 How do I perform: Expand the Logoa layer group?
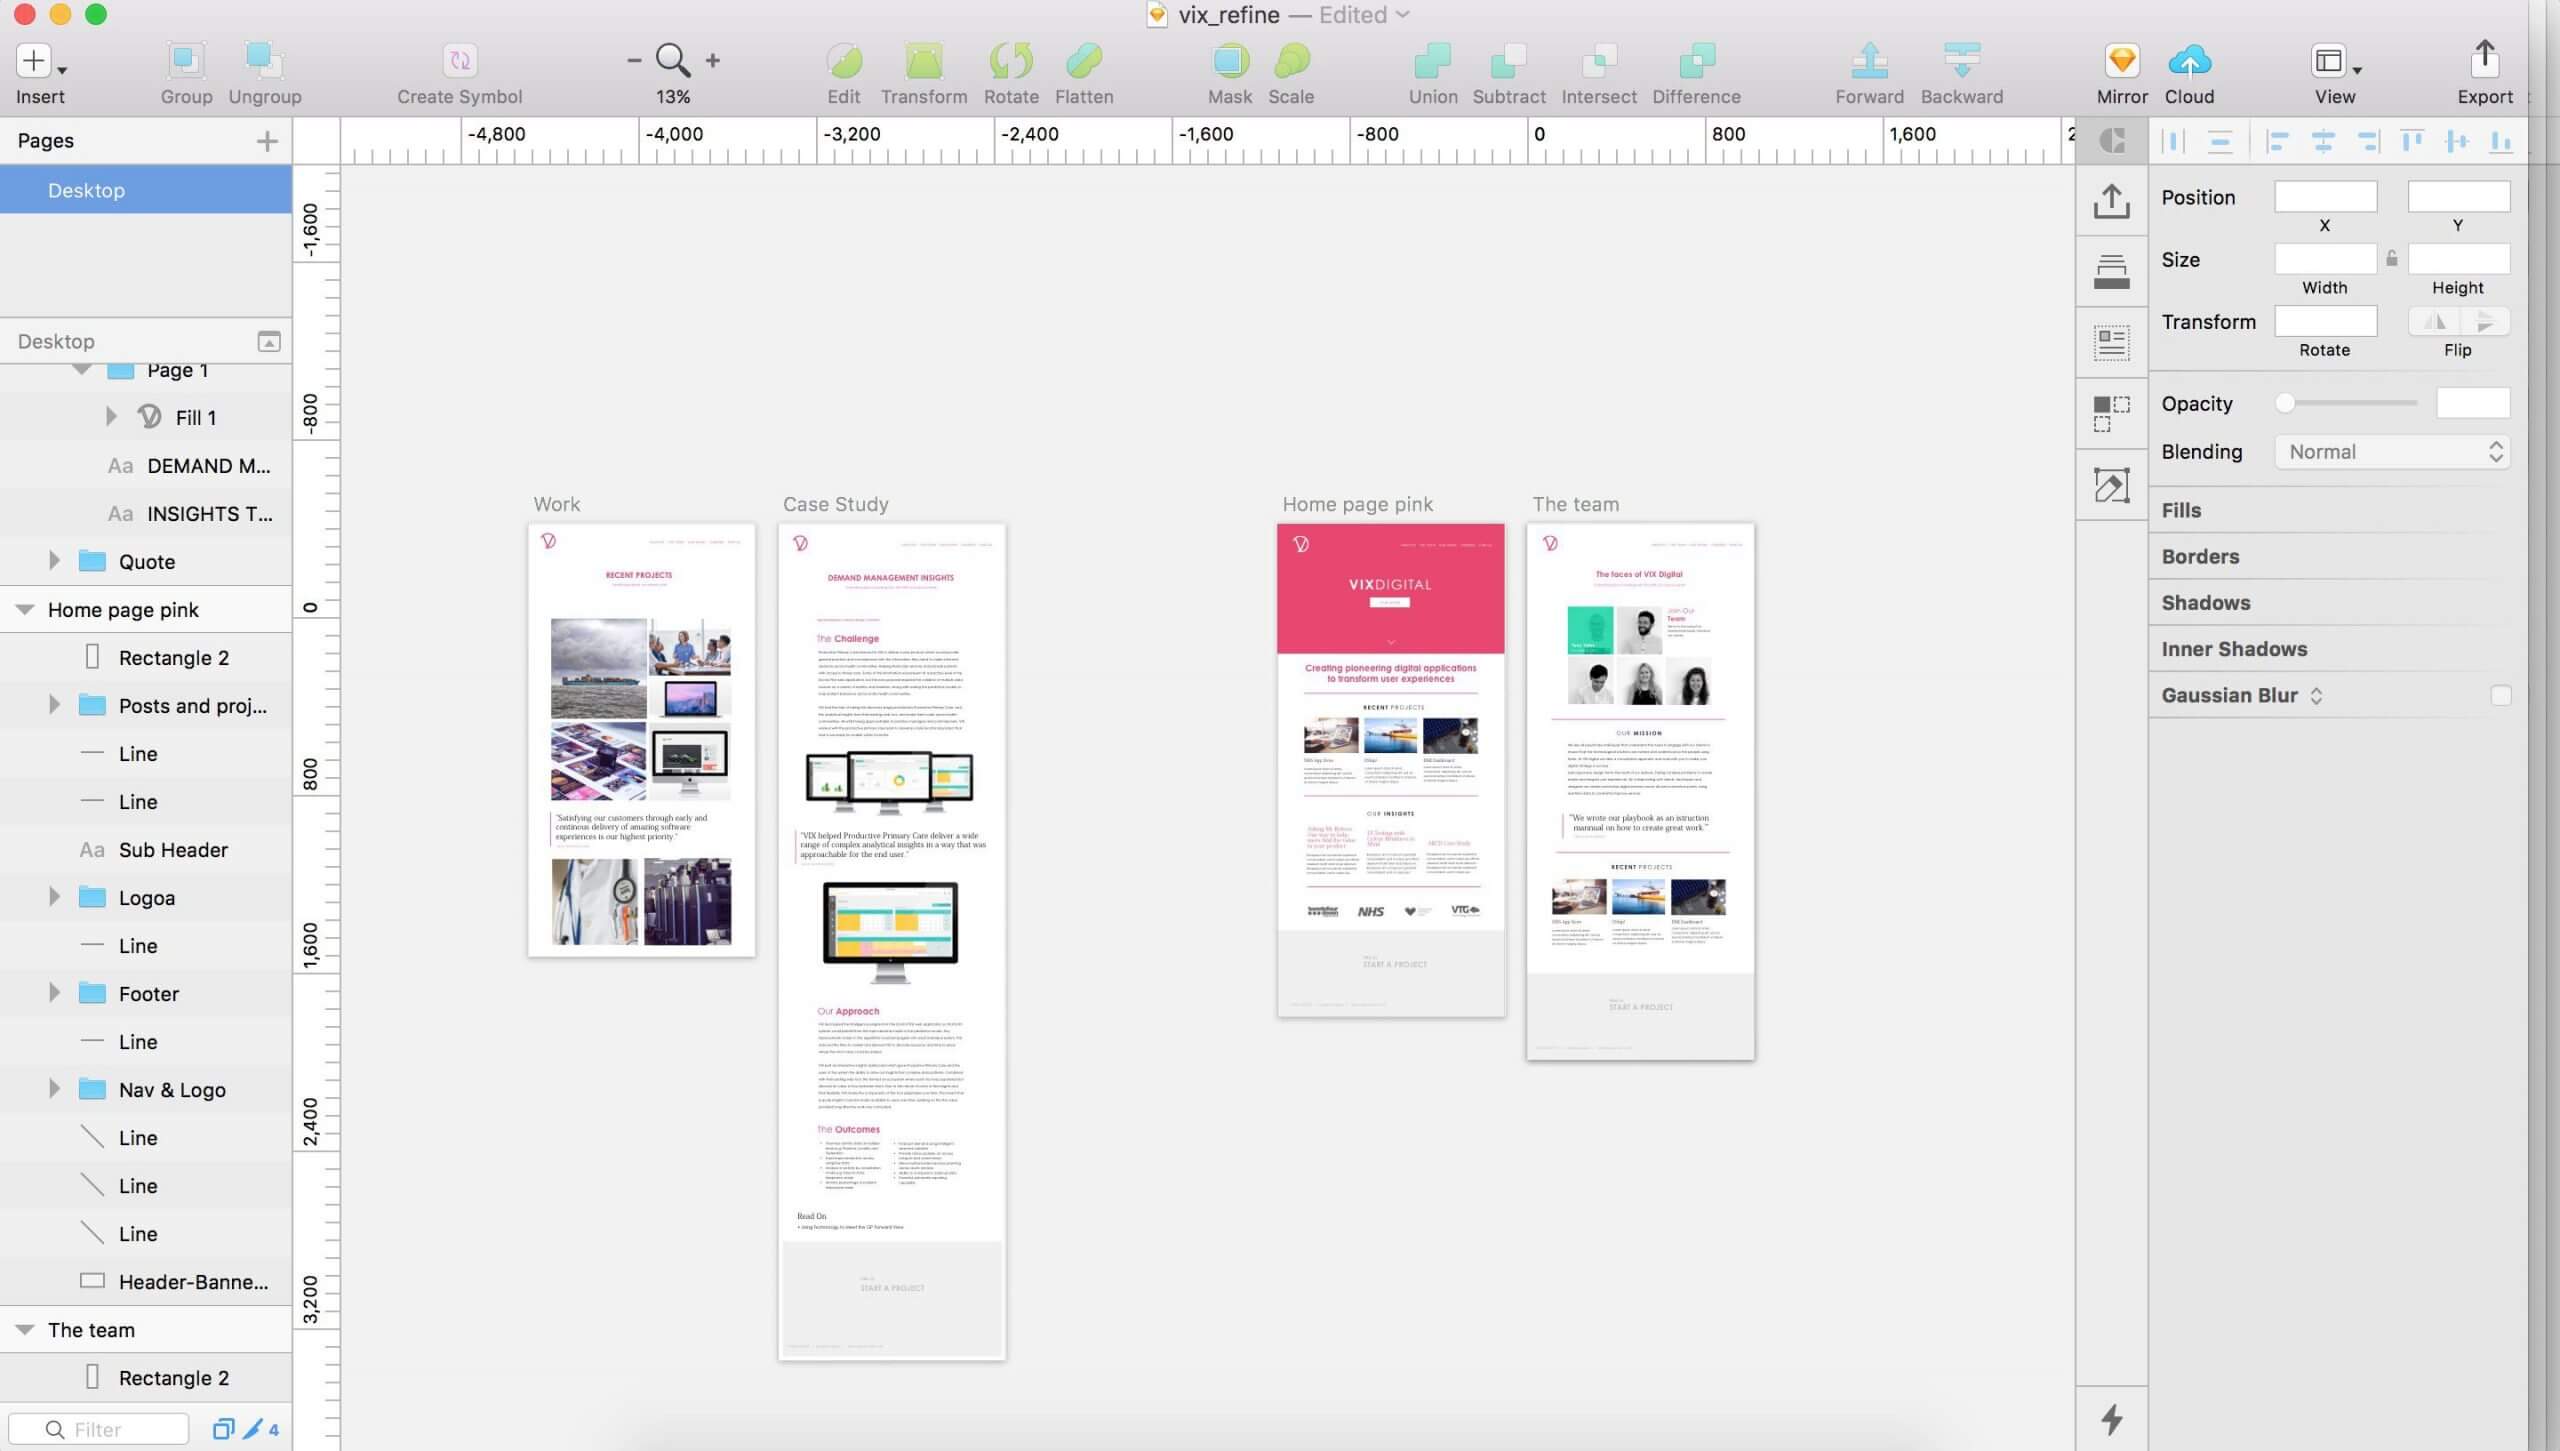(53, 897)
